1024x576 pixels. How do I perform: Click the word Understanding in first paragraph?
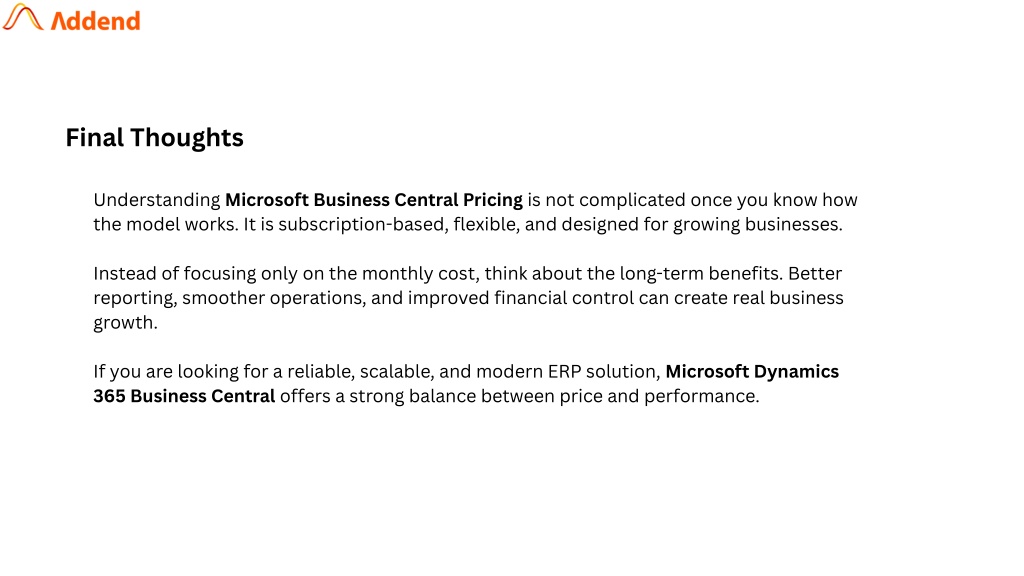point(156,200)
